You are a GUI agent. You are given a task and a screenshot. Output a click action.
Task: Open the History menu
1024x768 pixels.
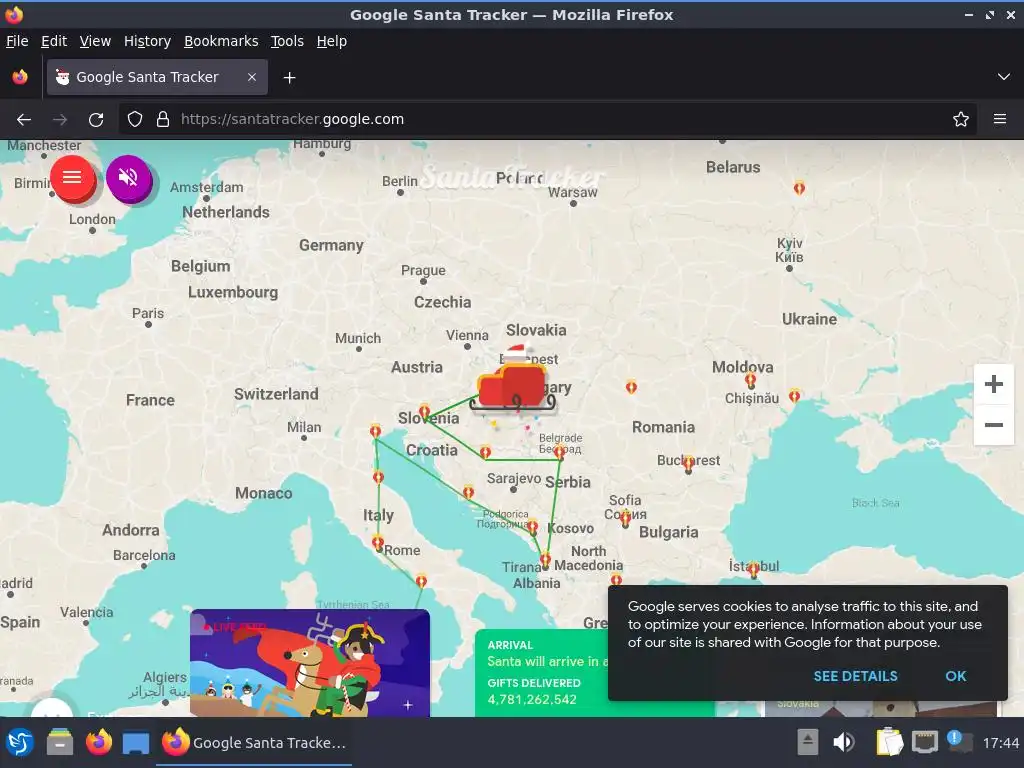point(147,41)
